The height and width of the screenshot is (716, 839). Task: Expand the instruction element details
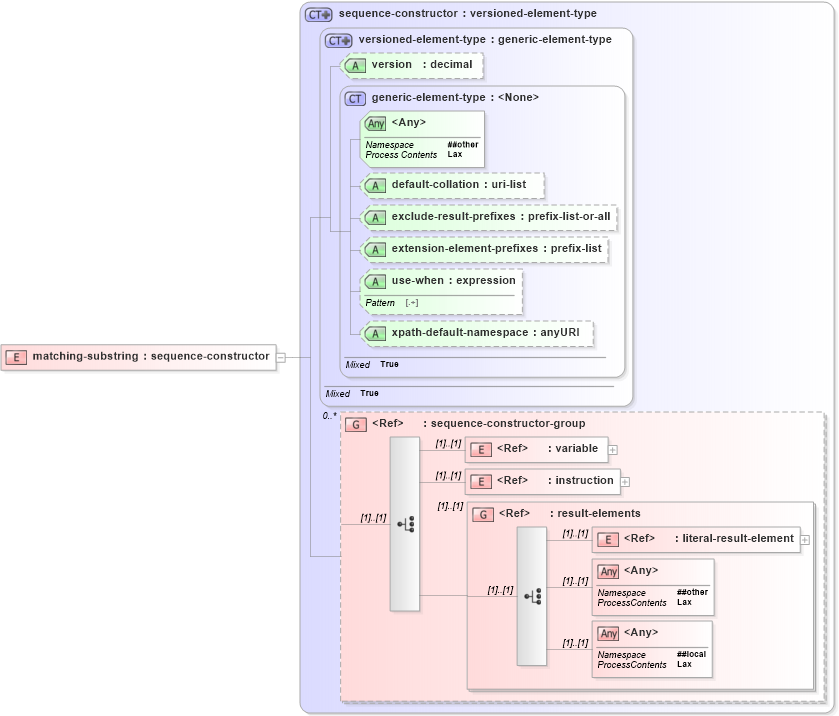tap(624, 481)
